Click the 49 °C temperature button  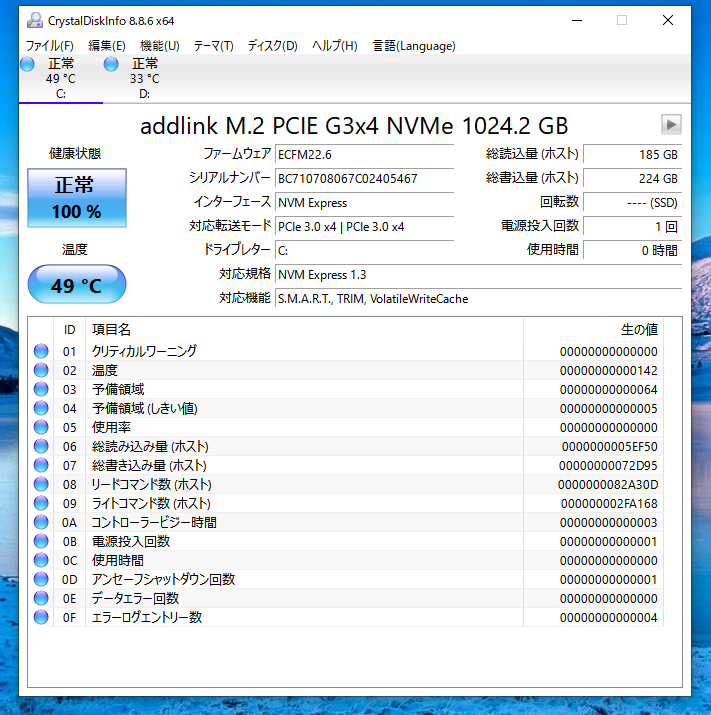pyautogui.click(x=77, y=285)
